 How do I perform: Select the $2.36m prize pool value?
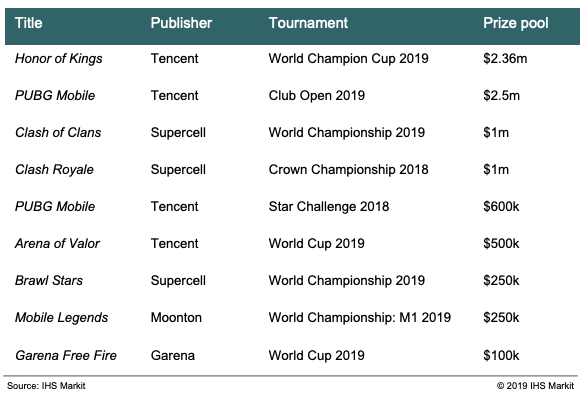[505, 59]
